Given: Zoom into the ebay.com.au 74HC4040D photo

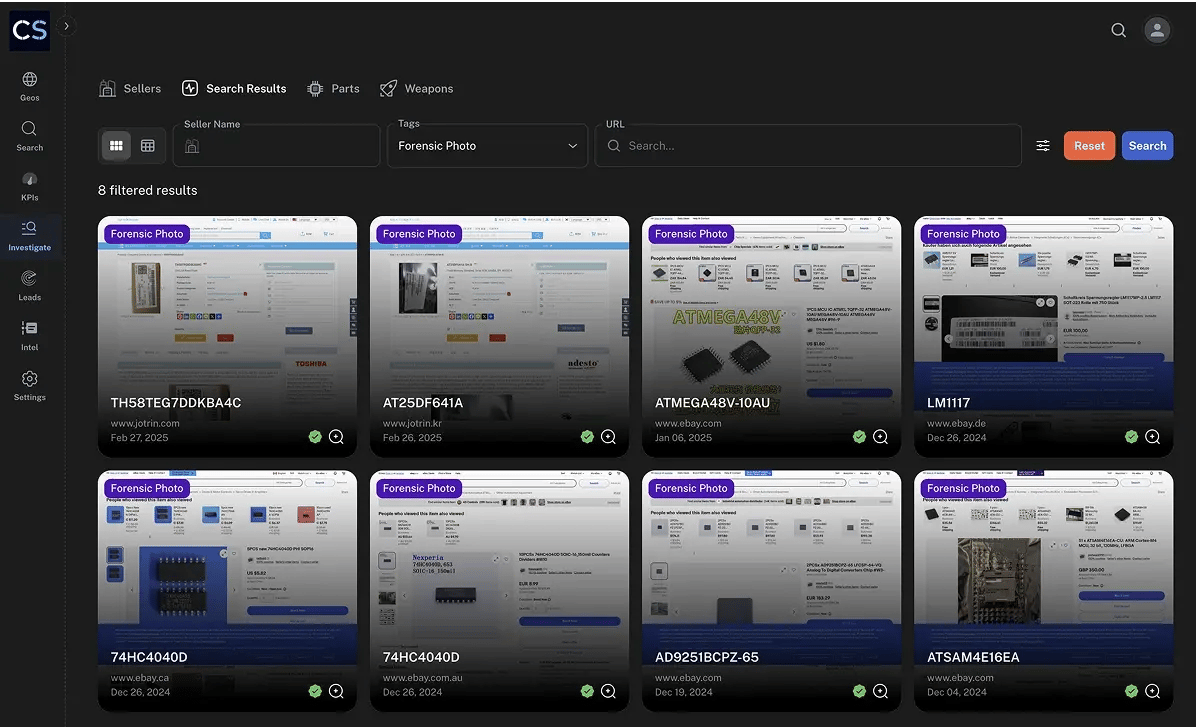Looking at the screenshot, I should (608, 691).
